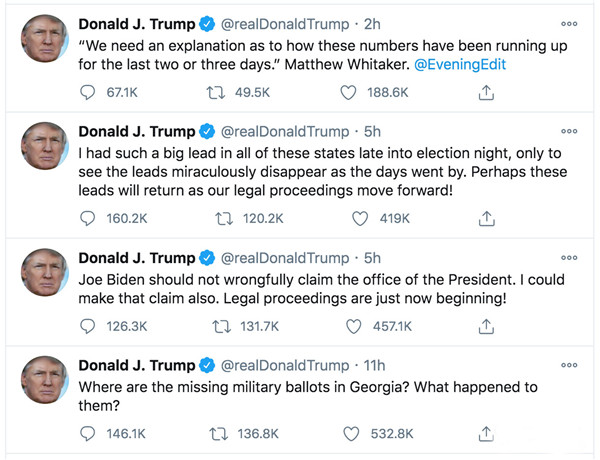Open more options on Matthew Whitaker tweet

point(569,22)
